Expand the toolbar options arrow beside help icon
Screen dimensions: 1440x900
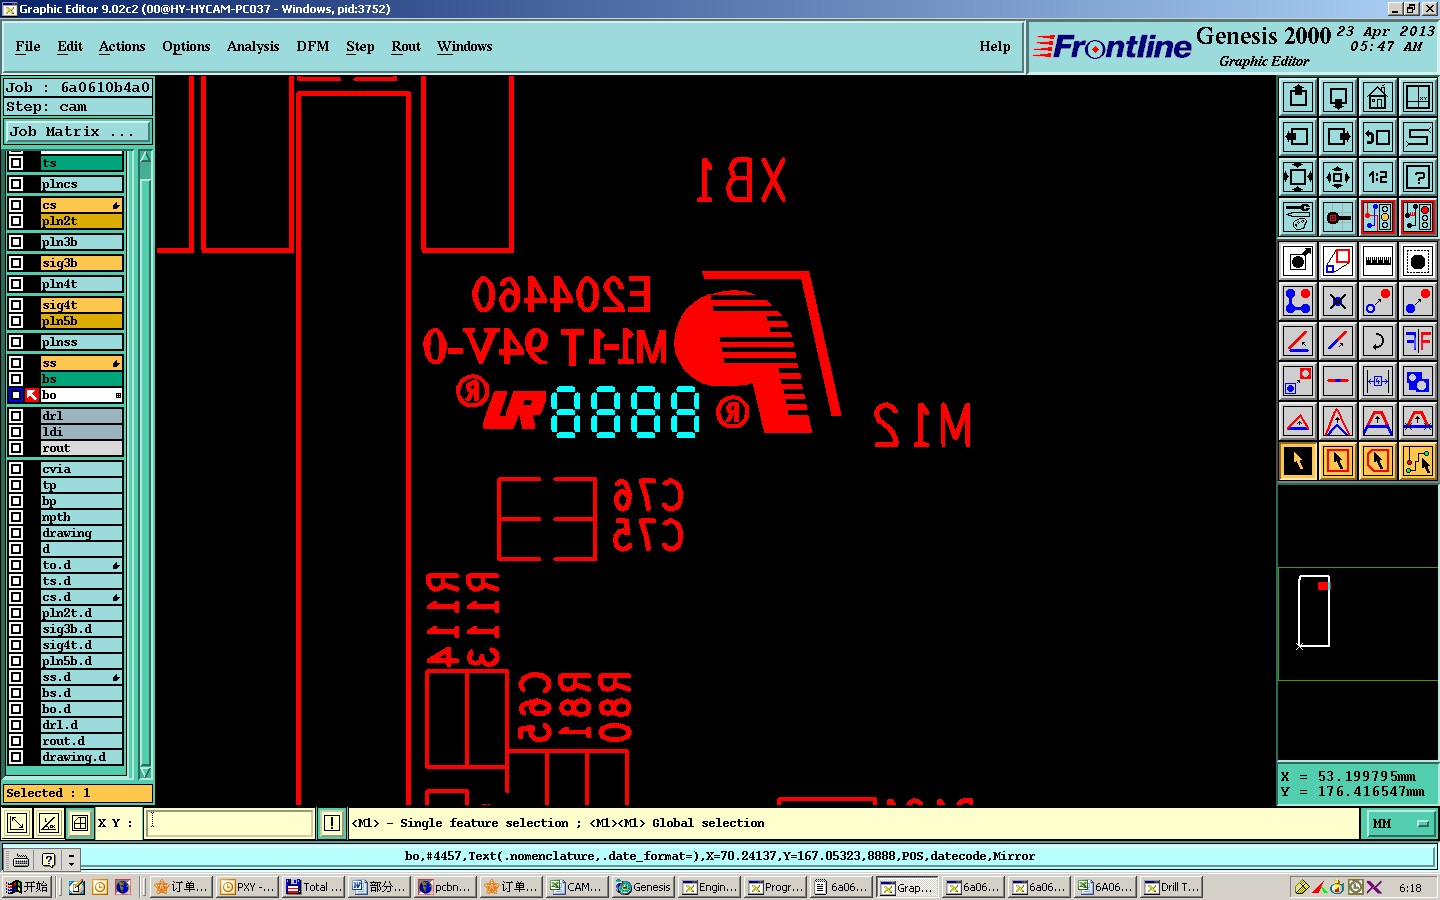[x=71, y=859]
